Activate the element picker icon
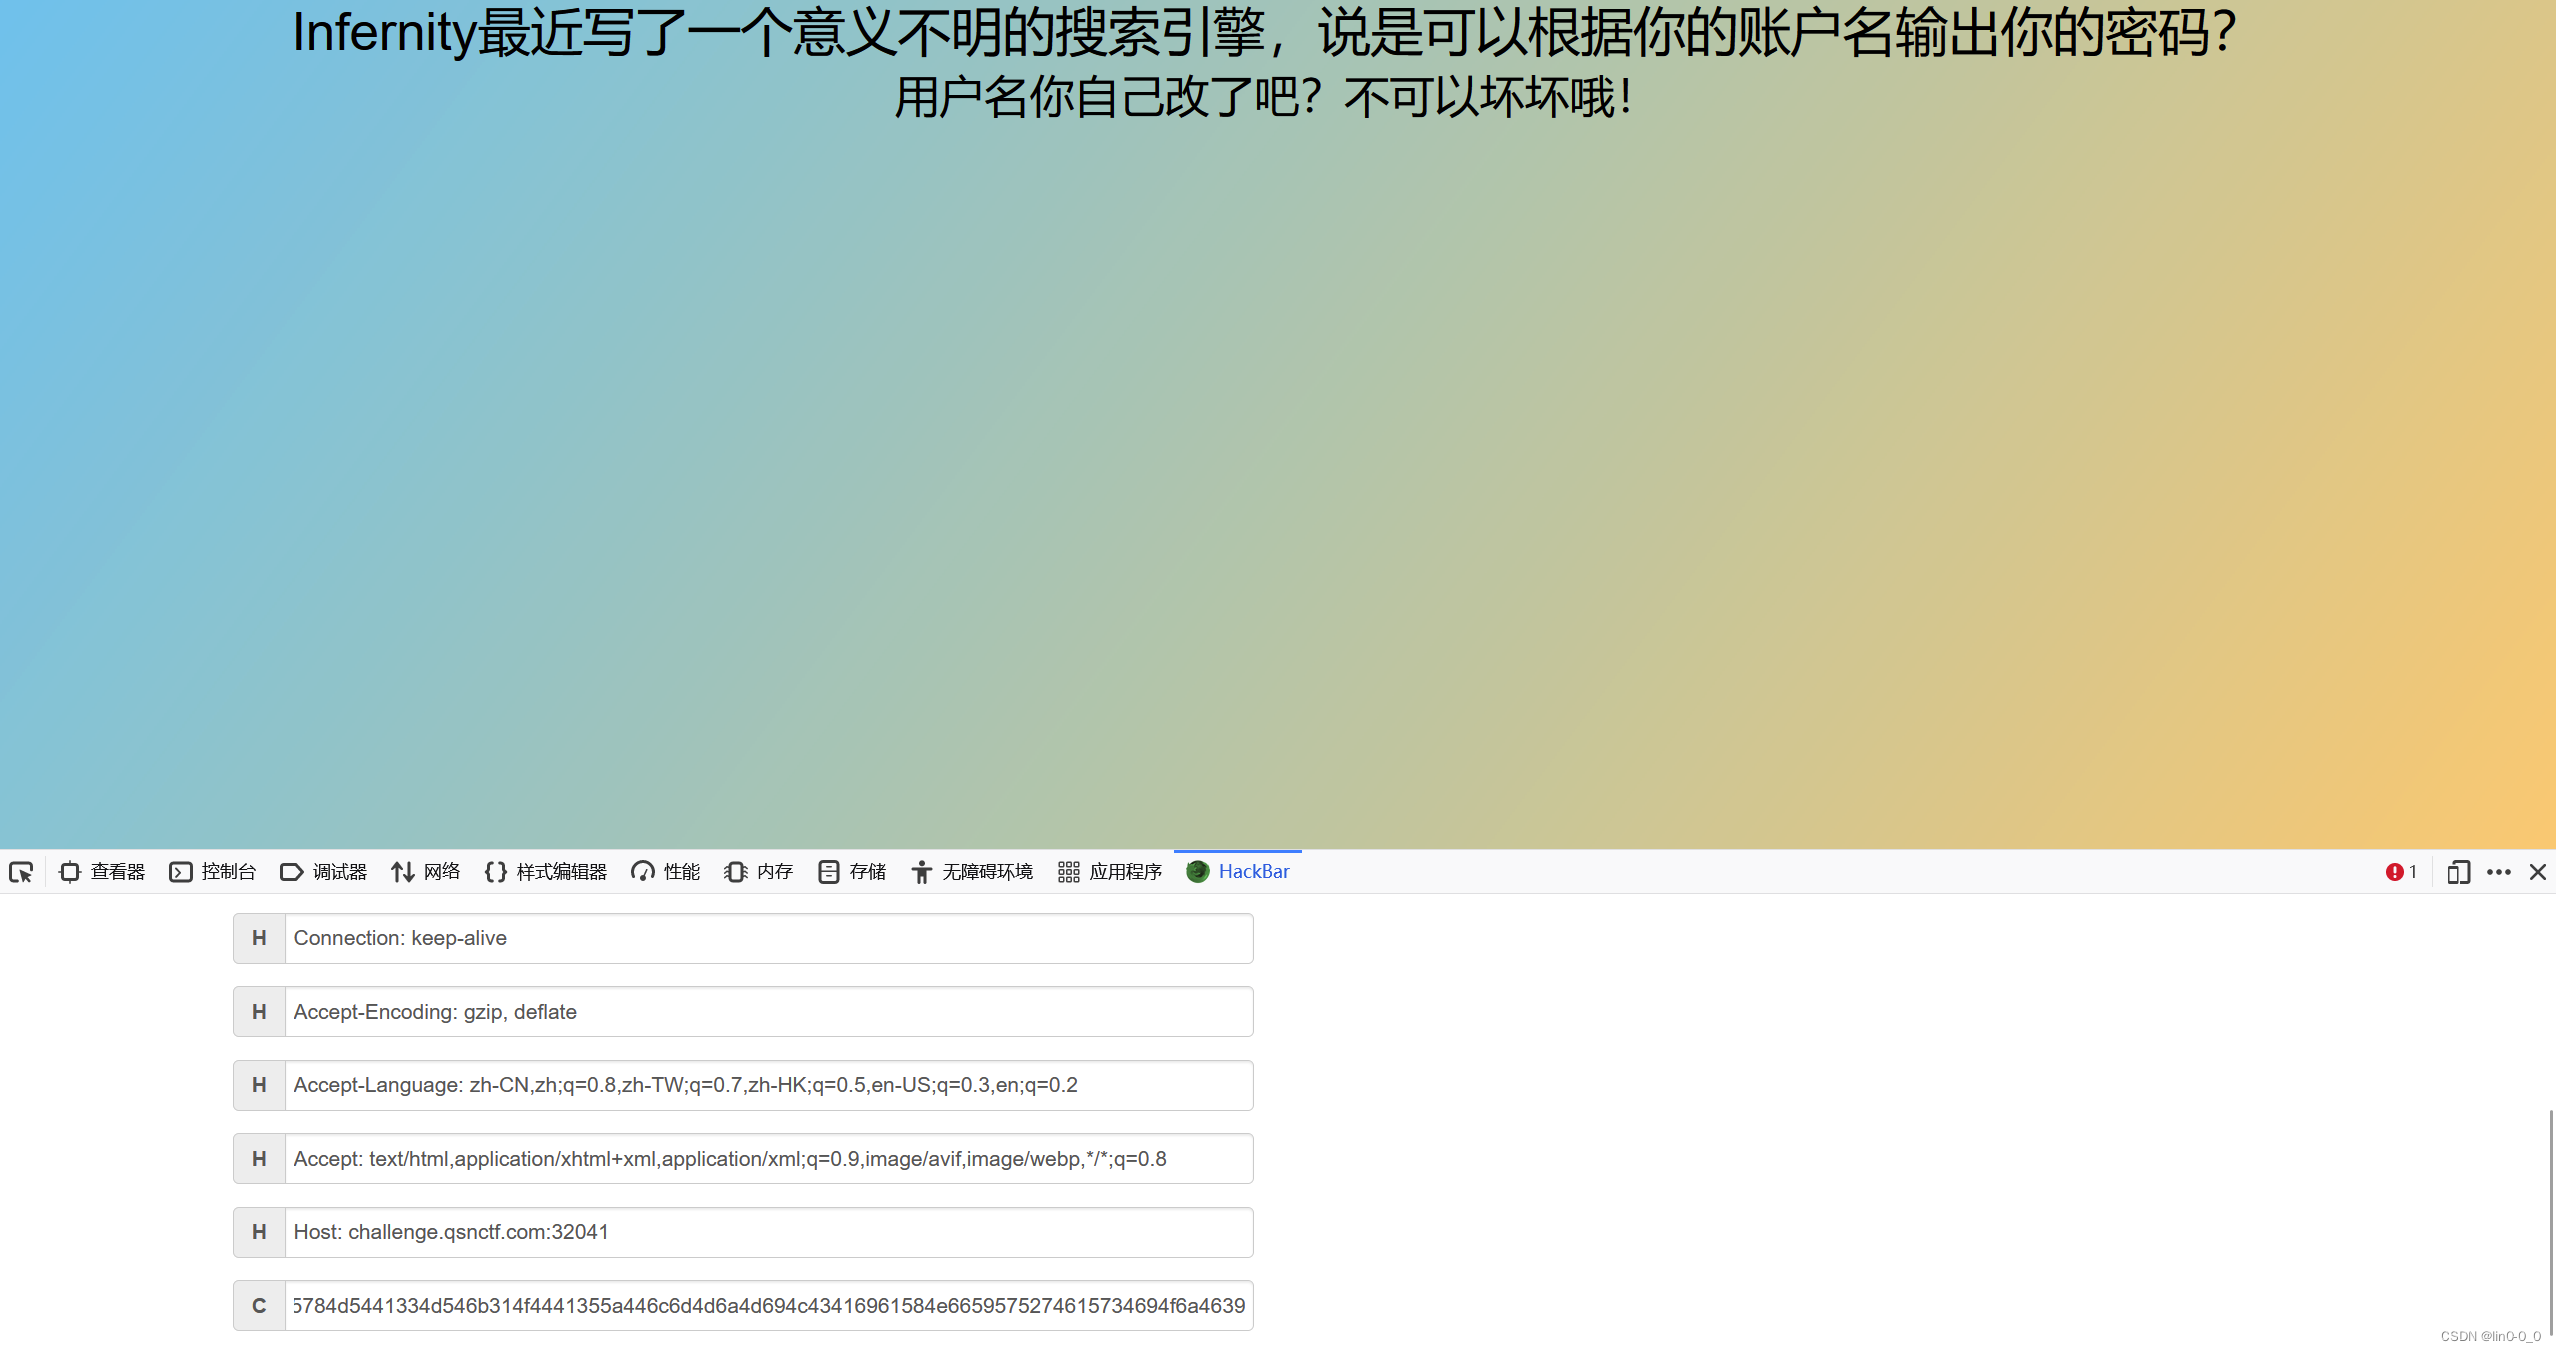This screenshot has width=2556, height=1352. tap(21, 872)
